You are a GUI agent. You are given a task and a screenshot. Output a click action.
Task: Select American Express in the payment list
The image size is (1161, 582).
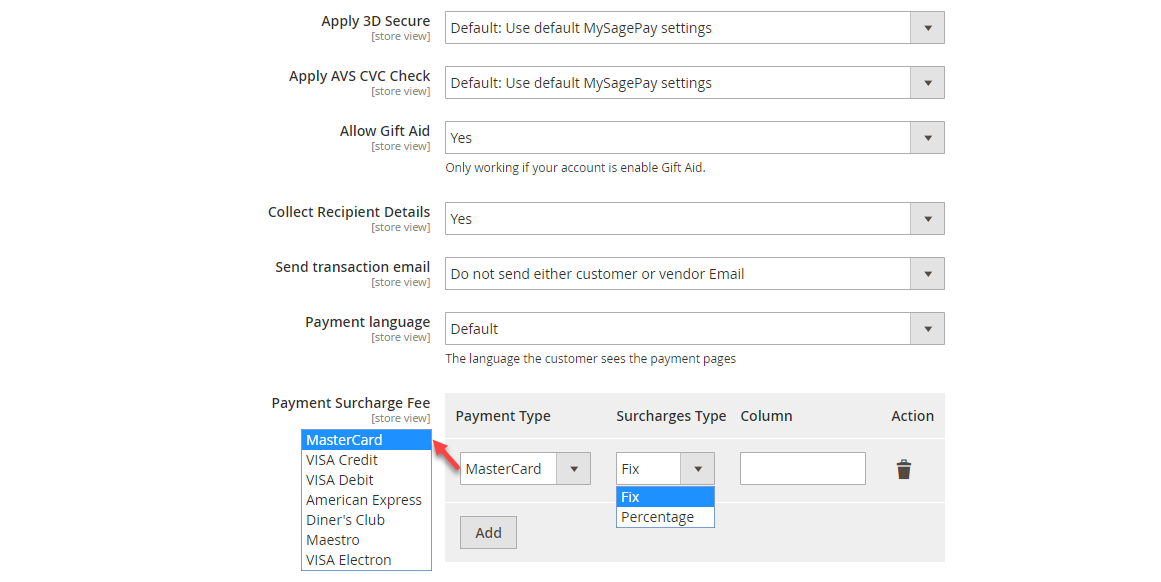pos(364,499)
